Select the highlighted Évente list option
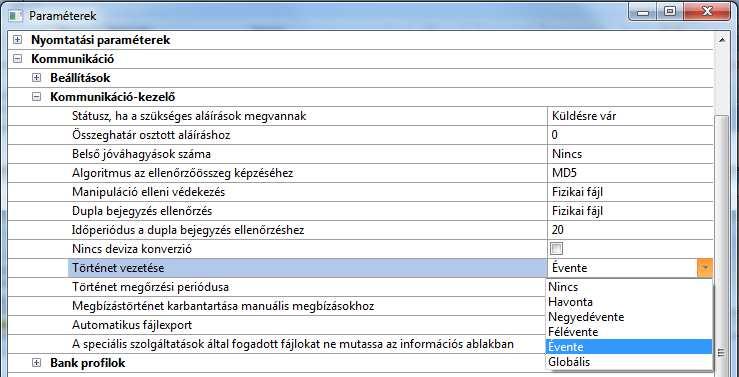This screenshot has height=377, width=739. (629, 347)
